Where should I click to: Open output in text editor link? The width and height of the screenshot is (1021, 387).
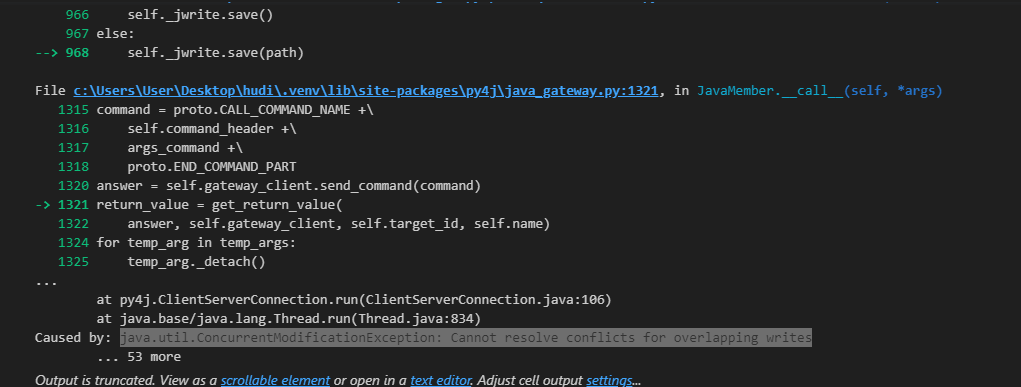(441, 380)
